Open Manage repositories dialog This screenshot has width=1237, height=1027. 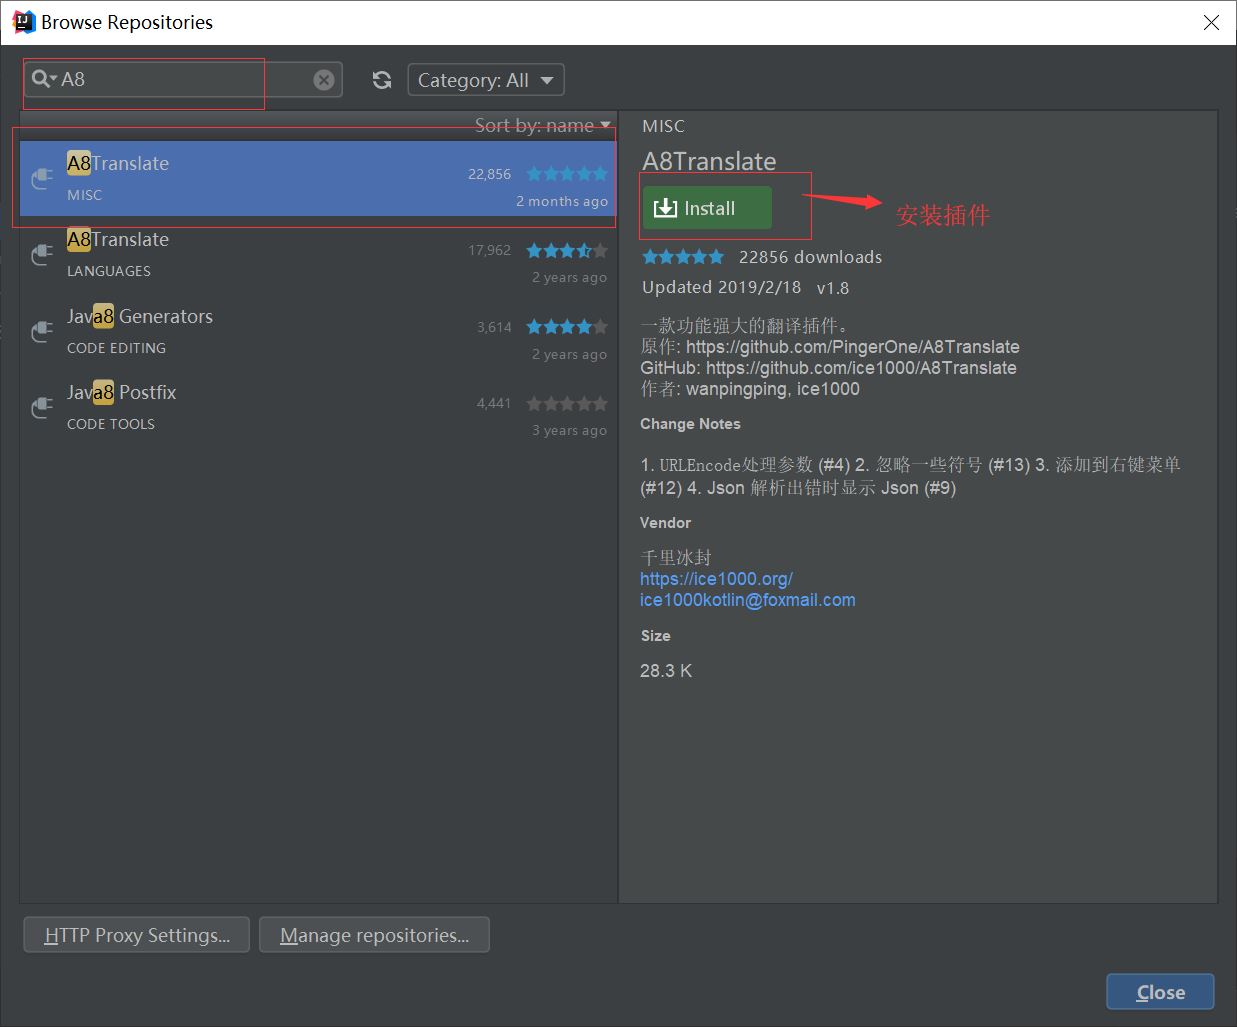(x=374, y=935)
